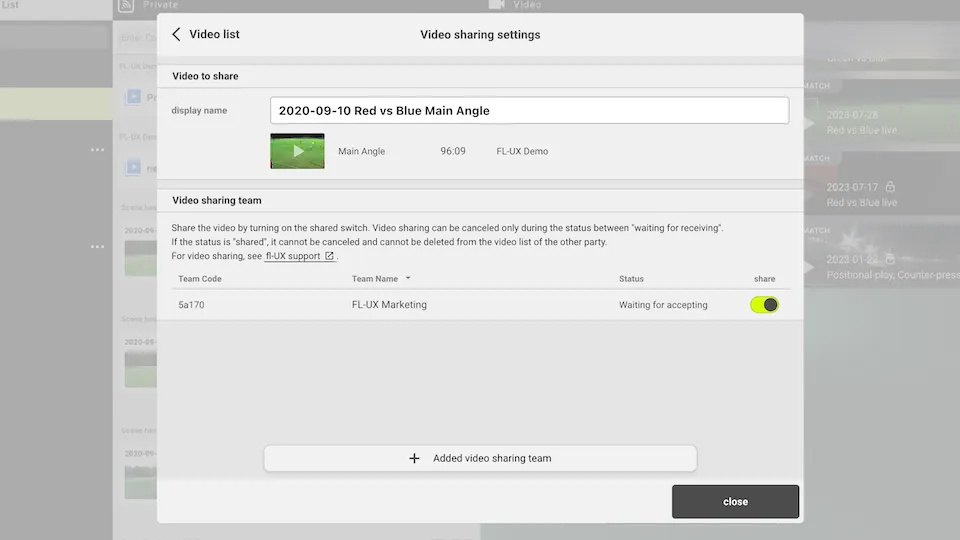Click lock icon beside 2023-07-17

(x=890, y=186)
